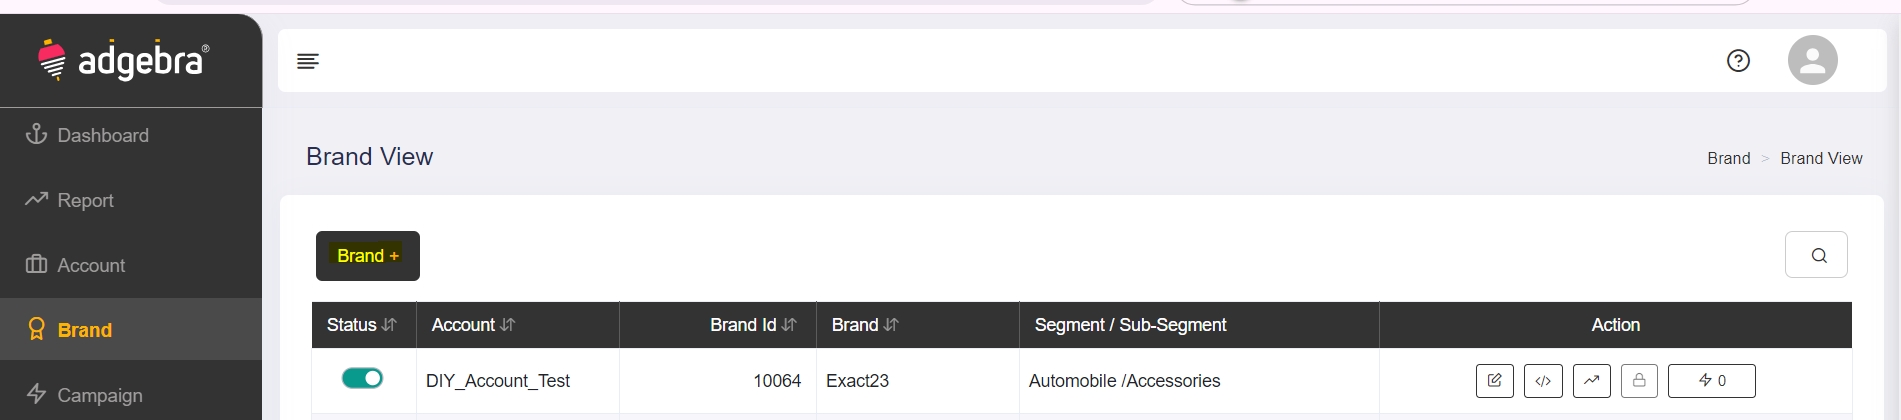Go to Report in sidebar menu
This screenshot has height=420, width=1901.
[85, 200]
